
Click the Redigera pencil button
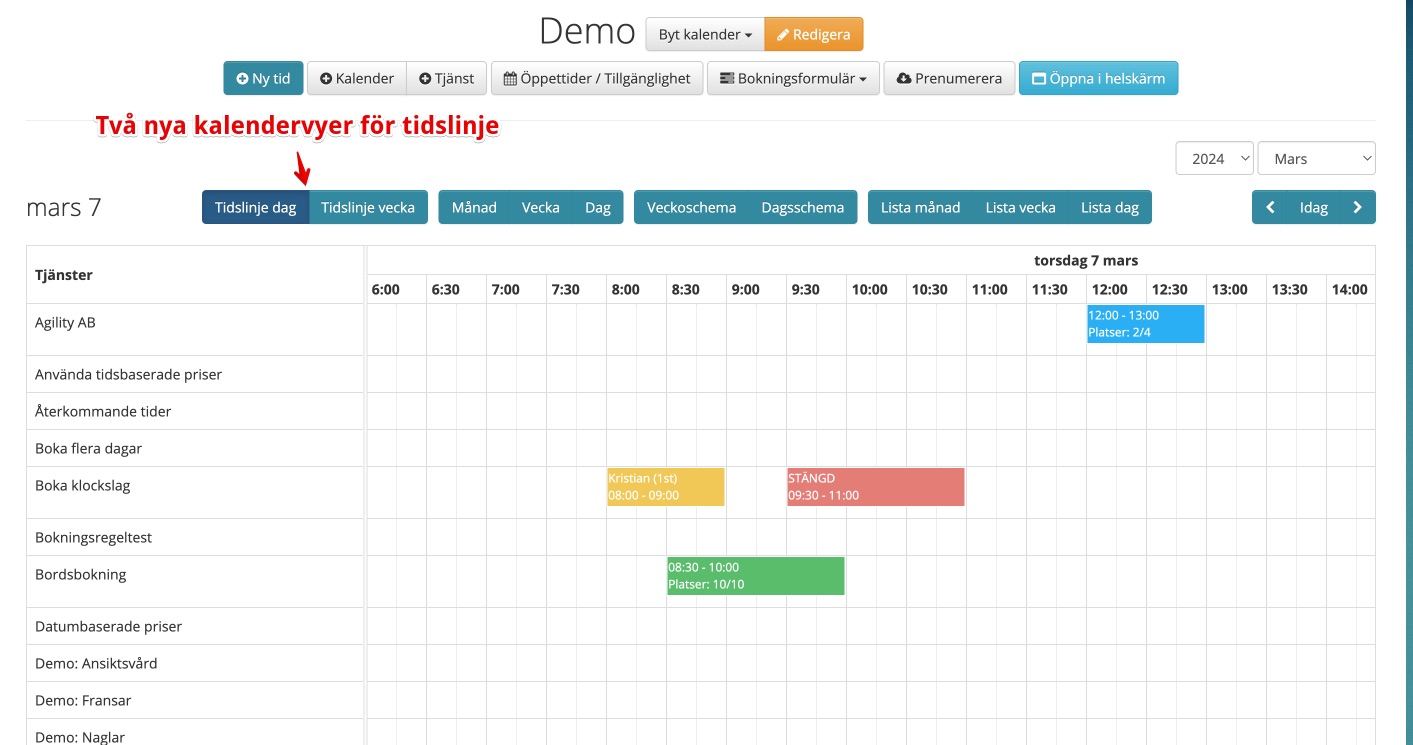coord(813,34)
